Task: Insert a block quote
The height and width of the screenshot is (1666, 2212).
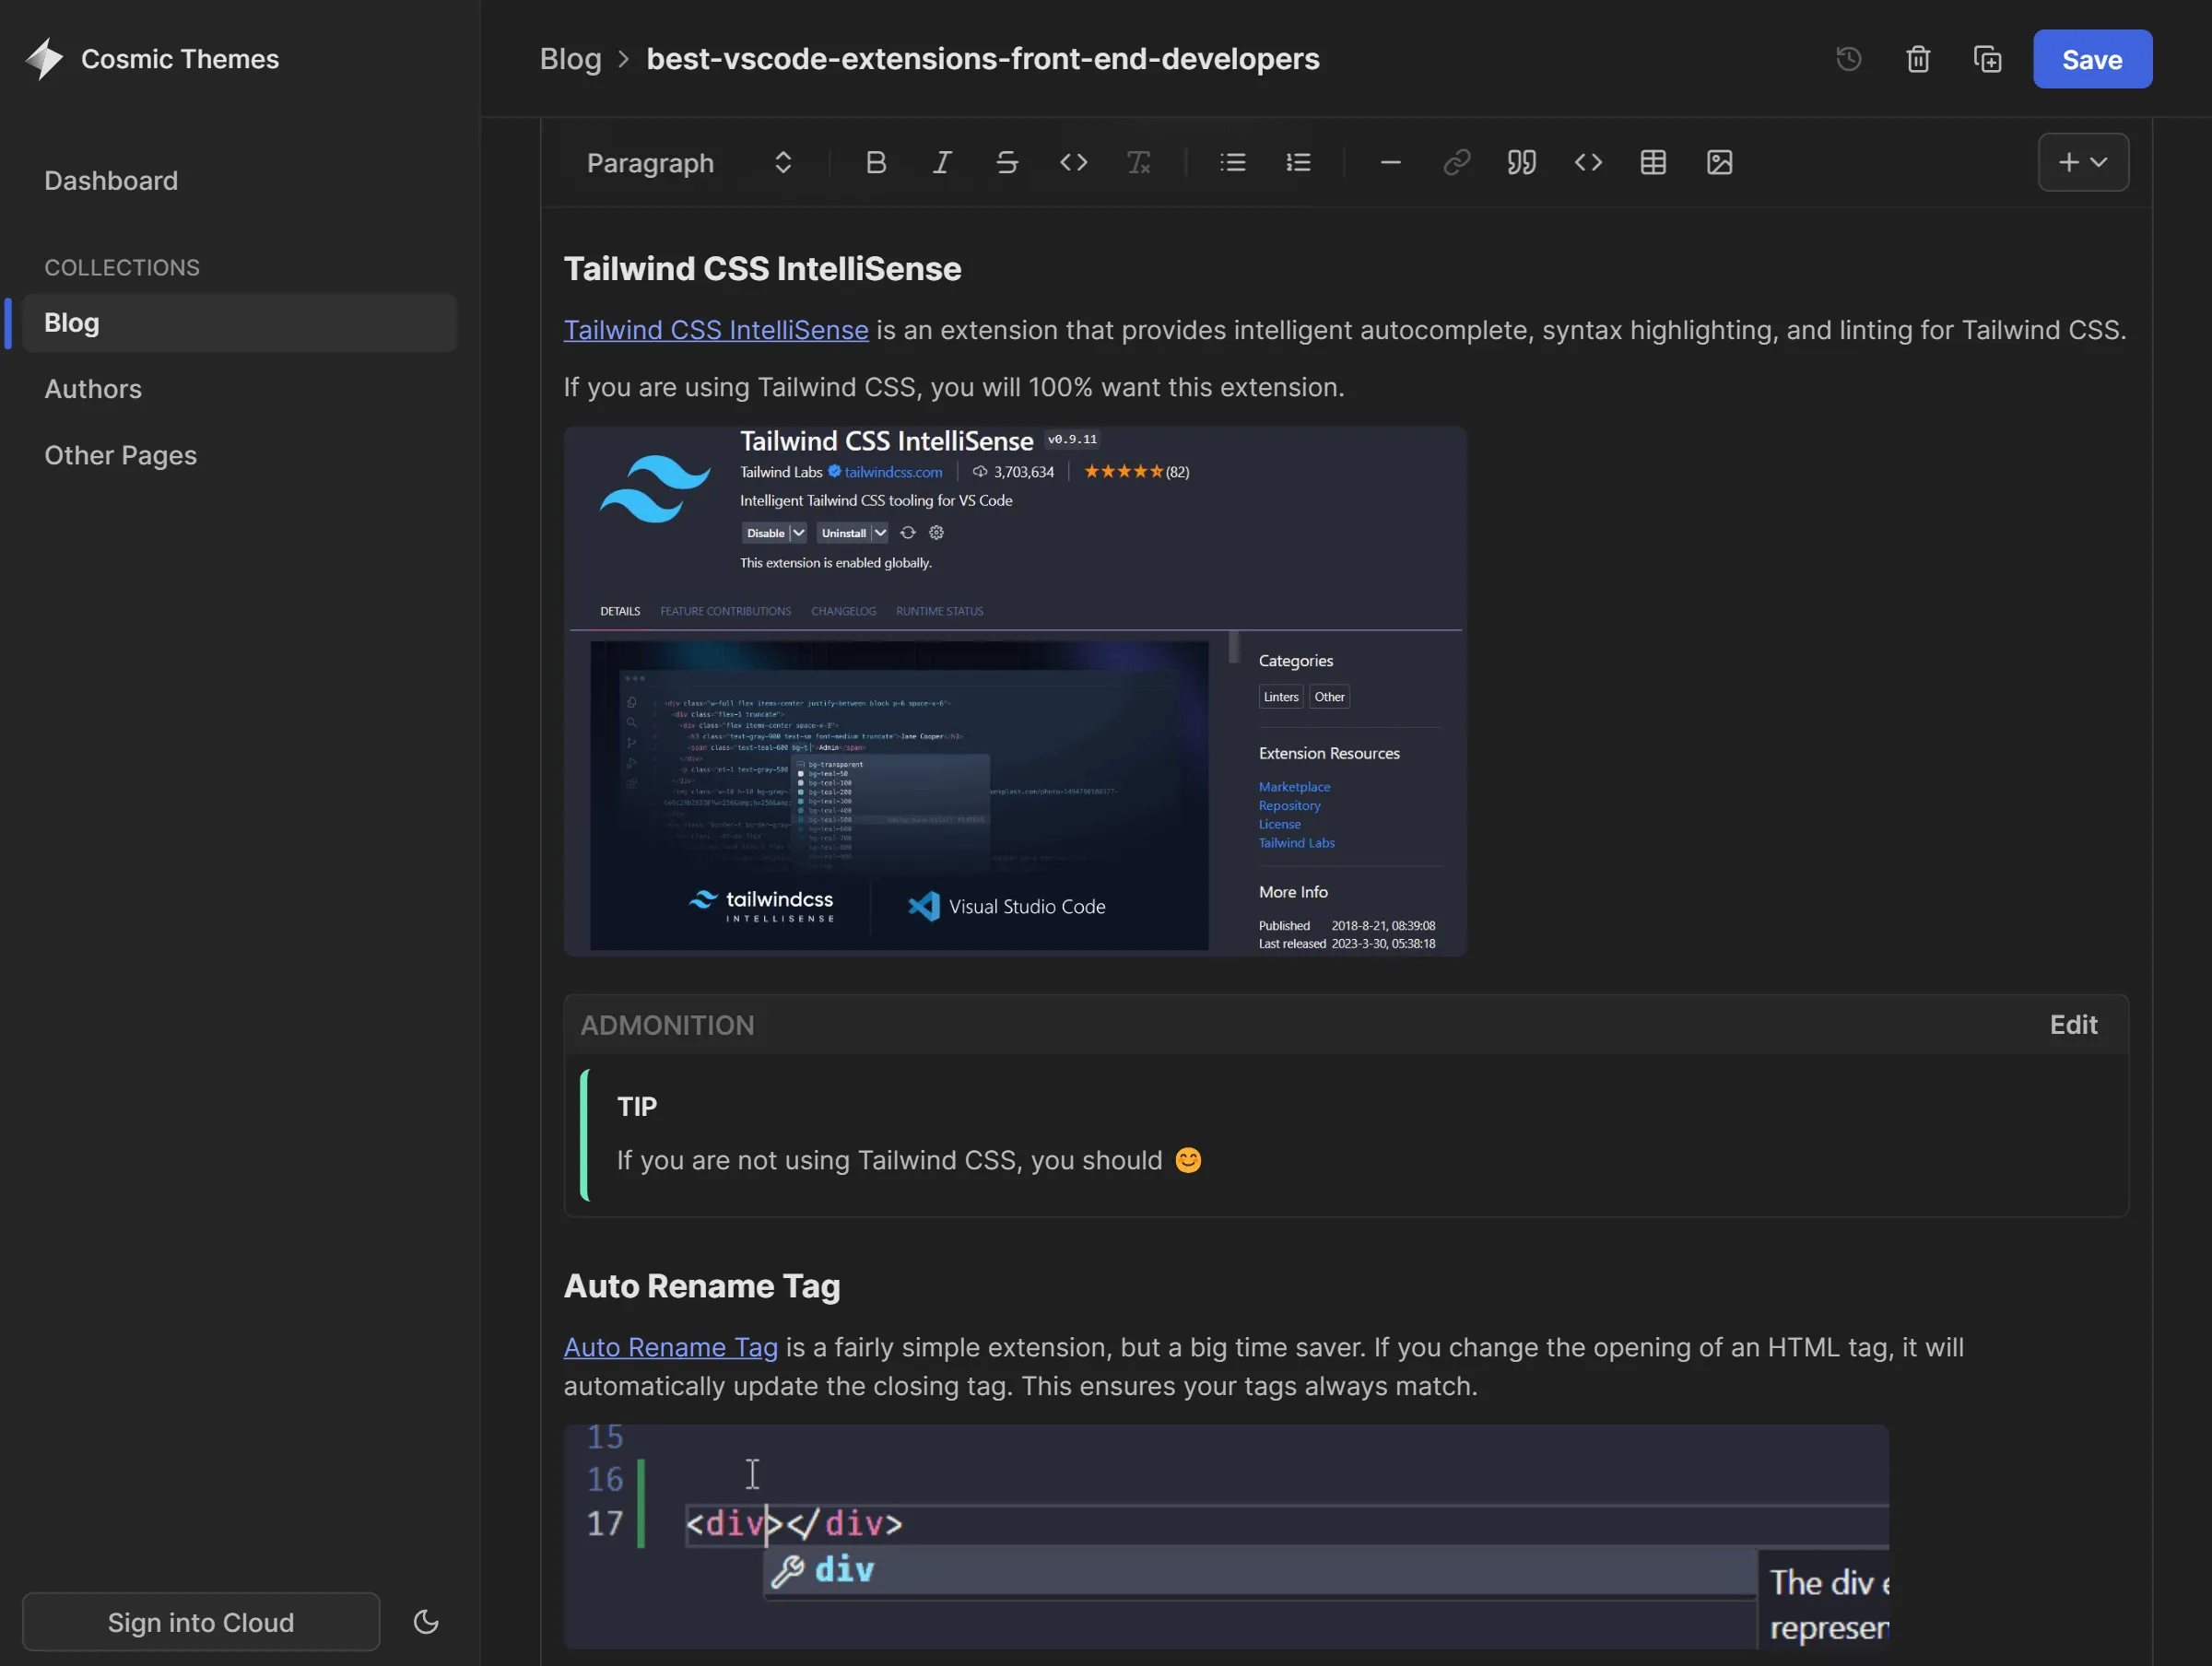Action: [x=1522, y=162]
